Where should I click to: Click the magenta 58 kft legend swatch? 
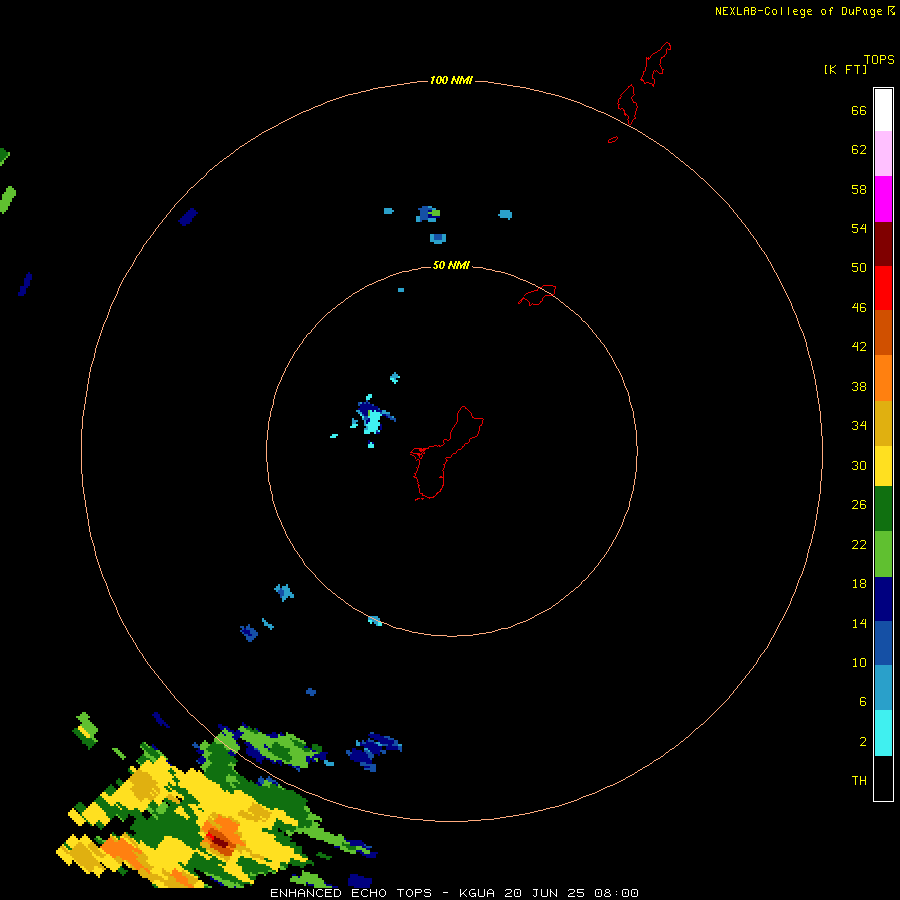click(883, 199)
